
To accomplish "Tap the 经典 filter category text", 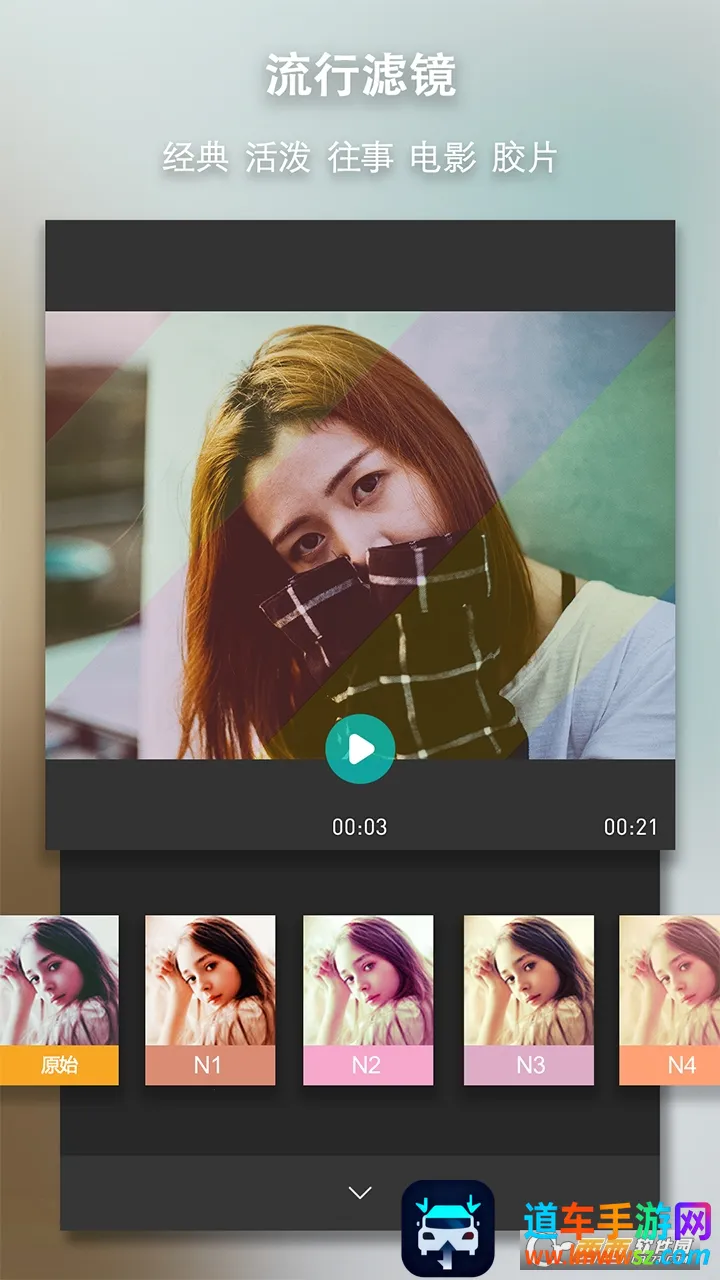I will tap(195, 157).
